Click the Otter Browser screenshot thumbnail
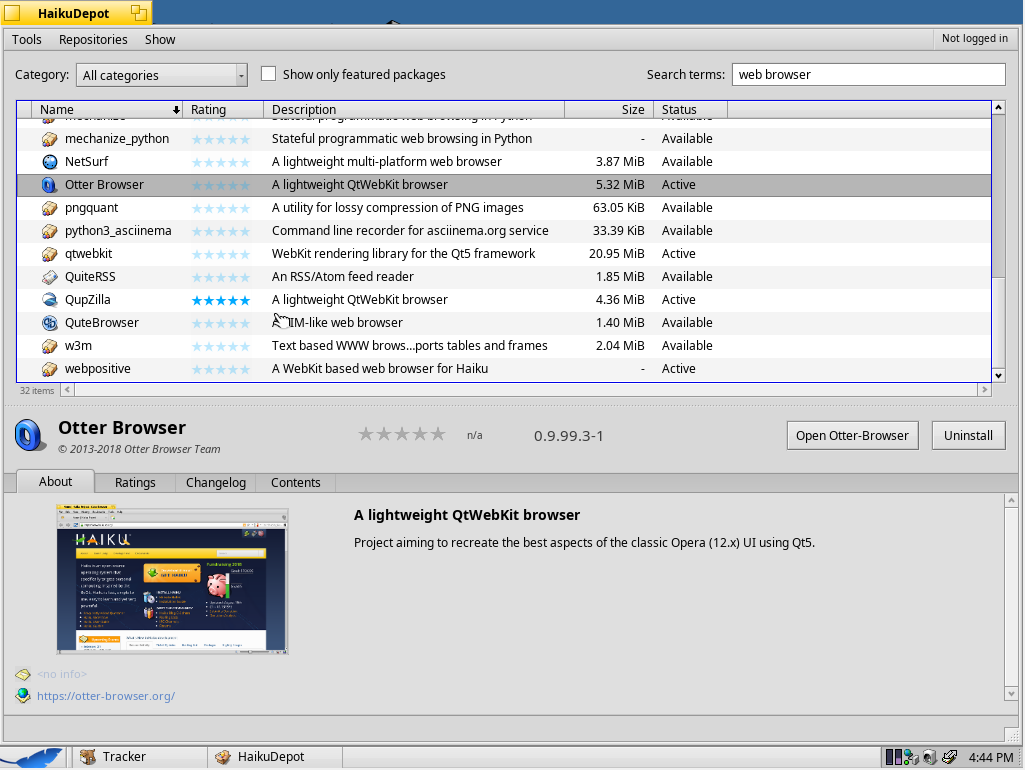Viewport: 1025px width, 770px height. tap(173, 579)
